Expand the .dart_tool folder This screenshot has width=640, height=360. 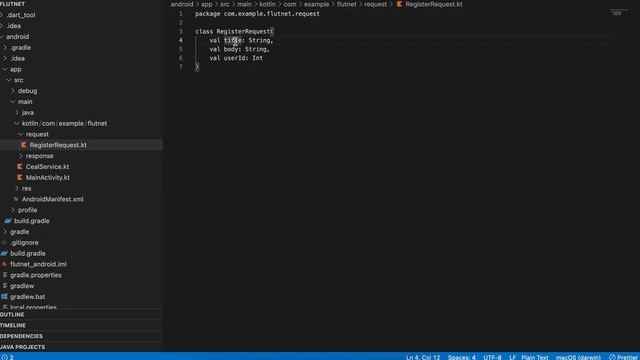pyautogui.click(x=20, y=15)
